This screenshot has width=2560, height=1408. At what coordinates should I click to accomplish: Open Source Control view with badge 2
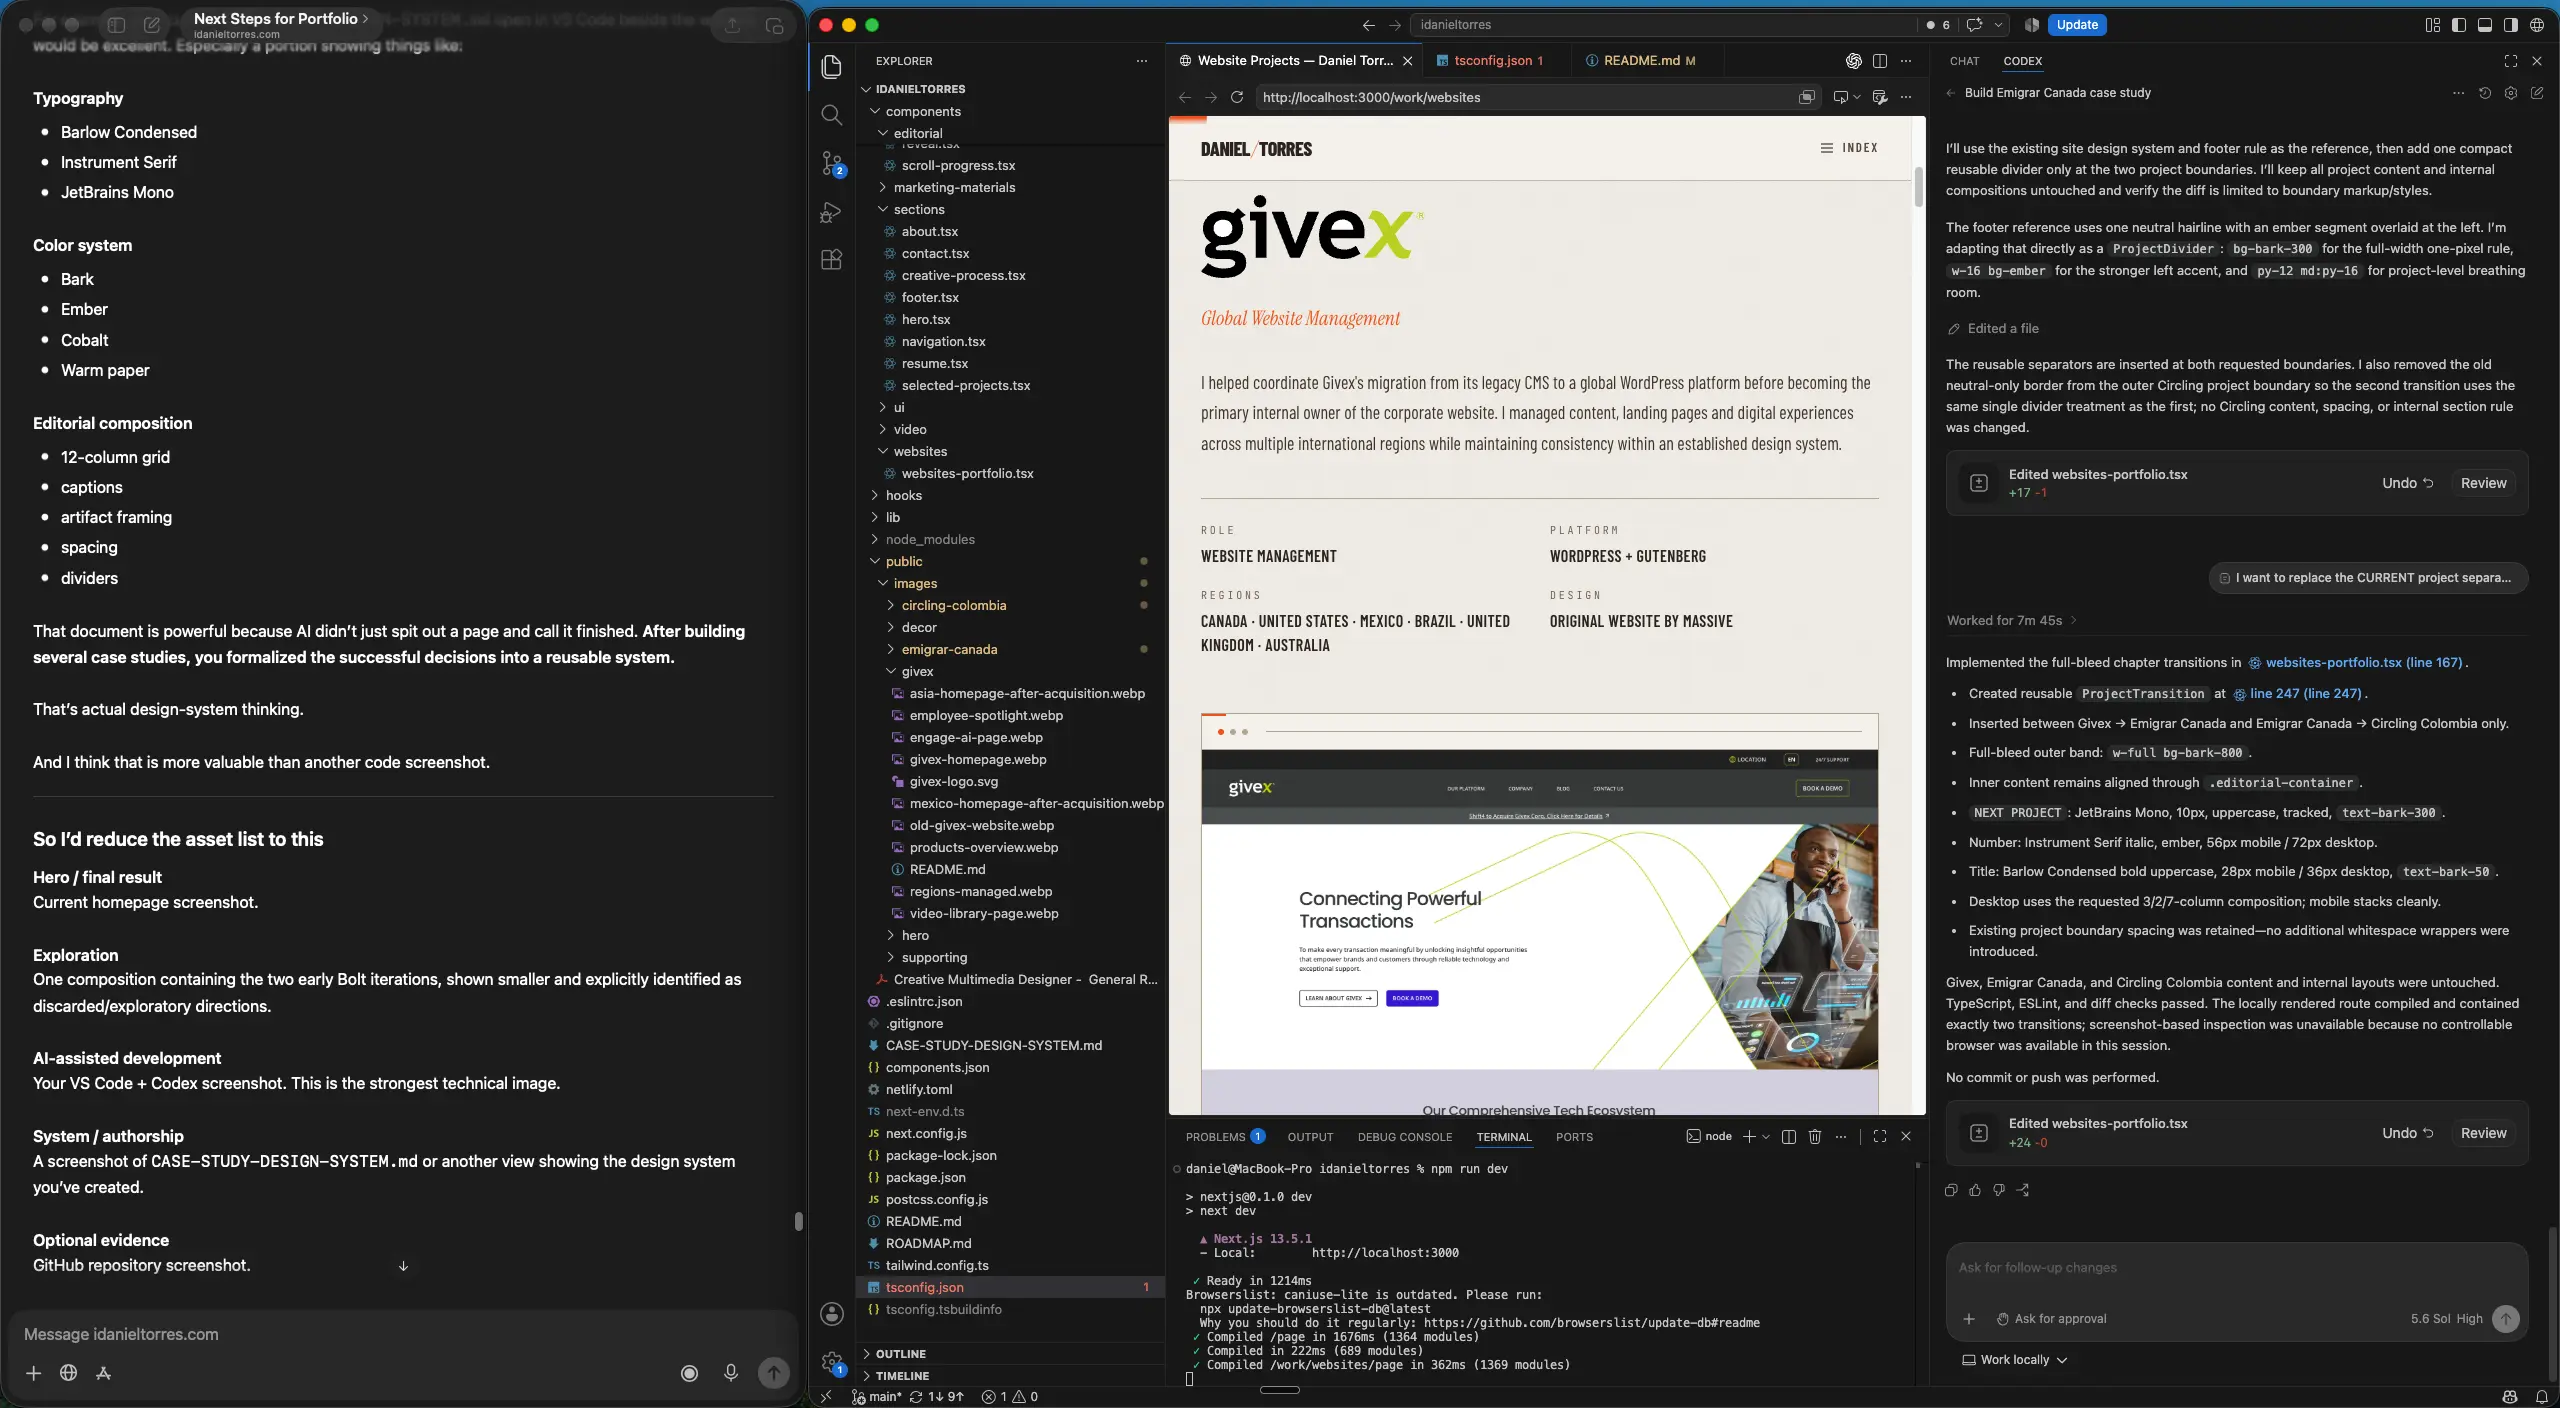pyautogui.click(x=831, y=163)
